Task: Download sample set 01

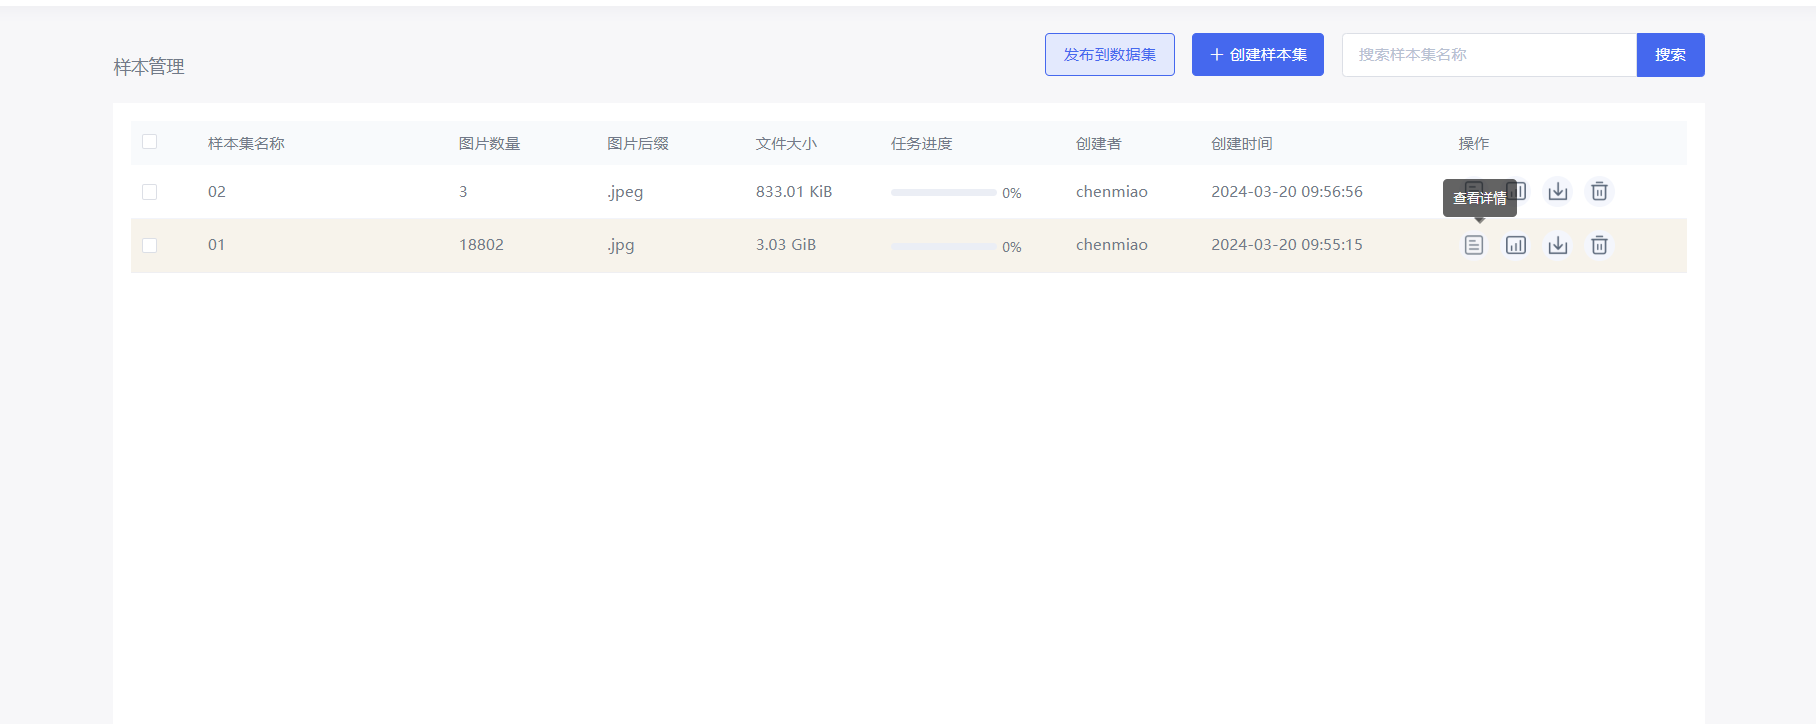Action: [x=1557, y=245]
